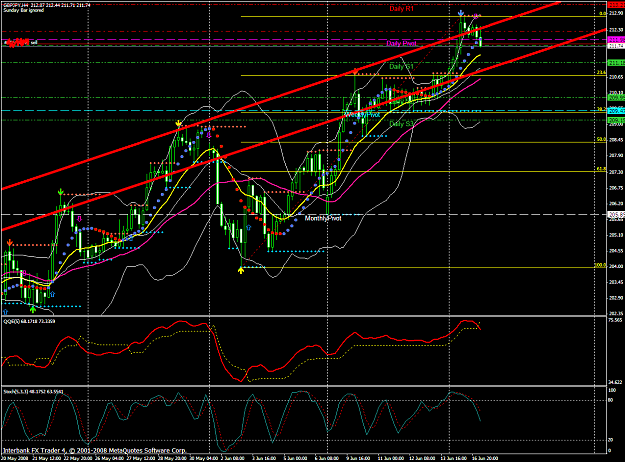Select the 'Daily Pivot' magenta label
This screenshot has height=462, width=625.
click(x=401, y=43)
